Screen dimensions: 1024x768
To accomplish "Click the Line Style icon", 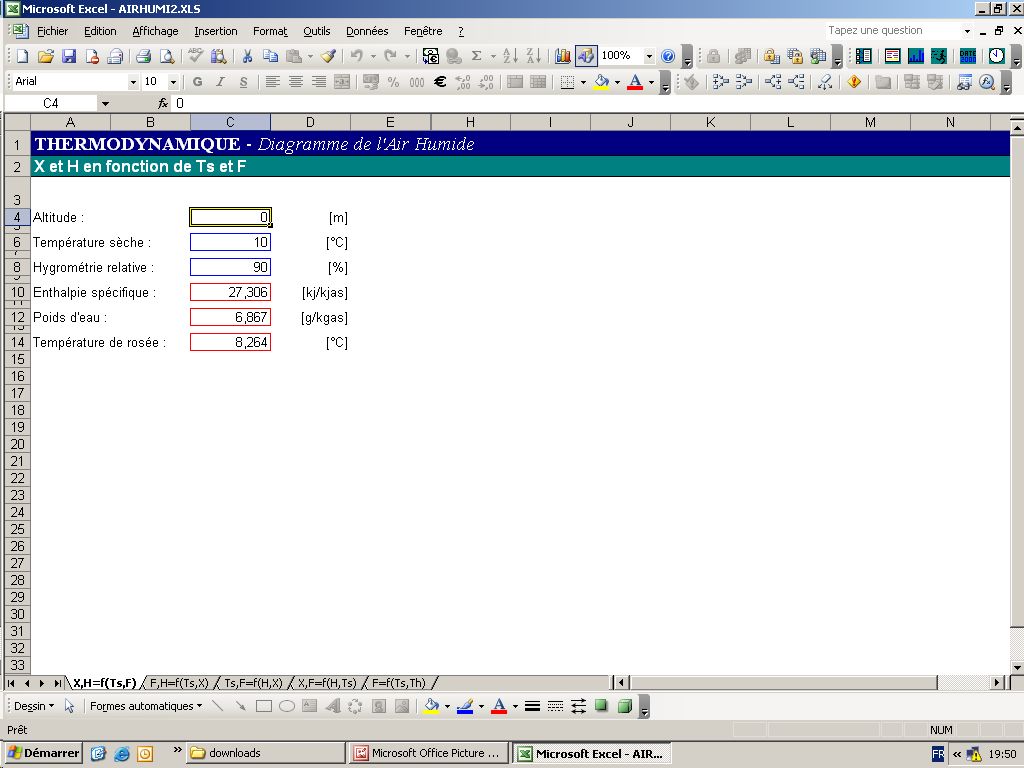I will [532, 706].
